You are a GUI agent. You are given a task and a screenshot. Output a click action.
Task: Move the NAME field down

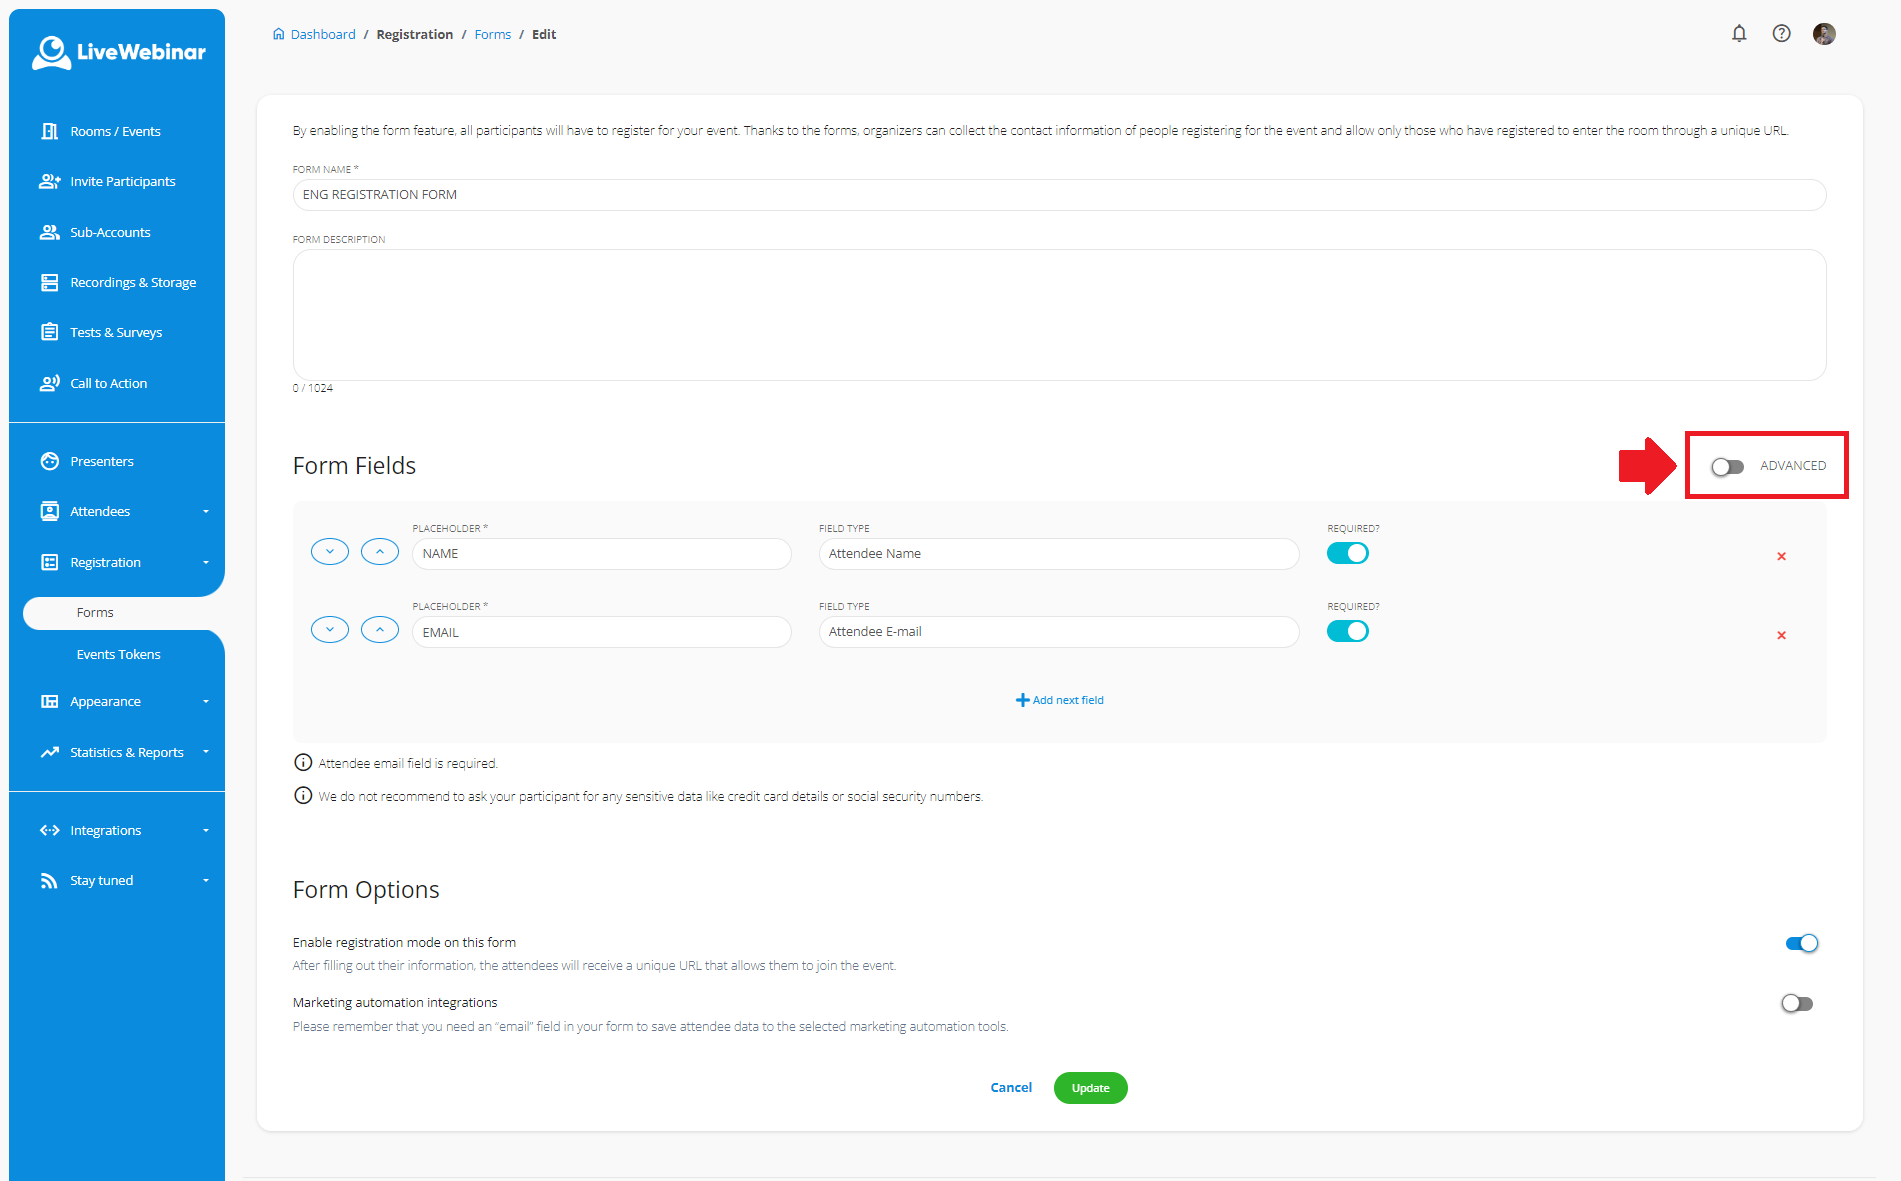pyautogui.click(x=330, y=552)
